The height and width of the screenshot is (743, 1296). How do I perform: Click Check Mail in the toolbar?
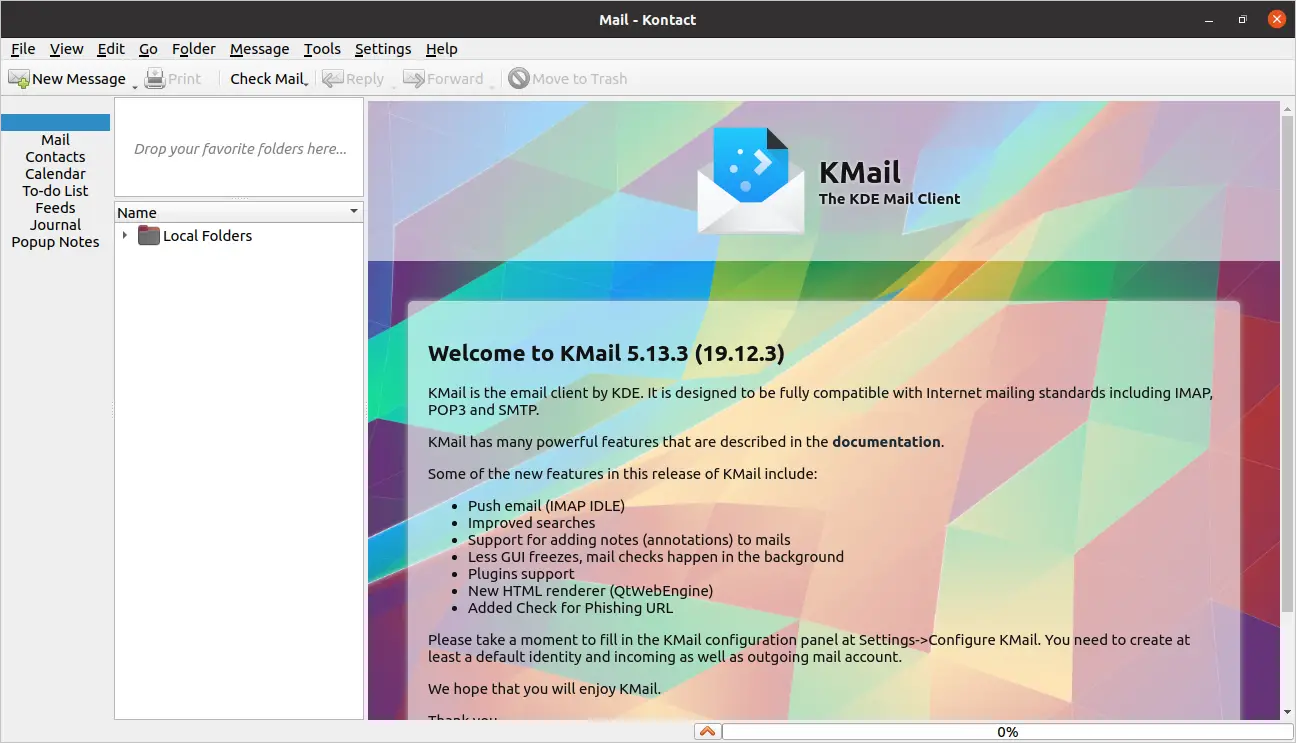tap(267, 78)
